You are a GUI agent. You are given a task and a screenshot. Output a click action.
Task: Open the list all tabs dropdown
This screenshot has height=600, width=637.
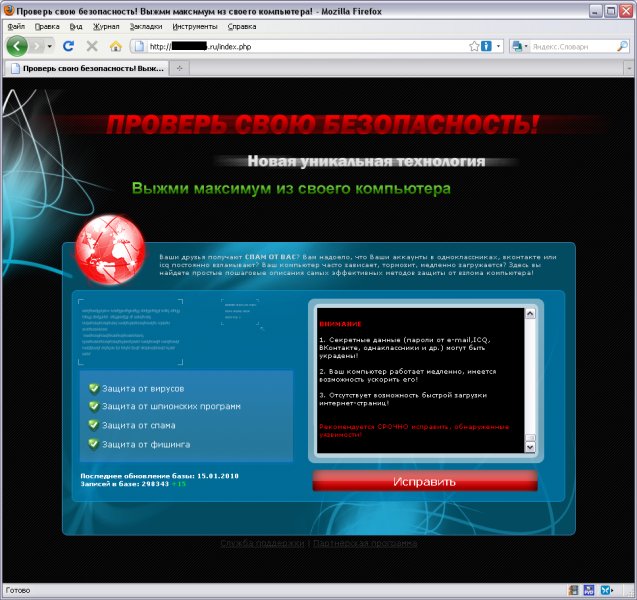(628, 68)
